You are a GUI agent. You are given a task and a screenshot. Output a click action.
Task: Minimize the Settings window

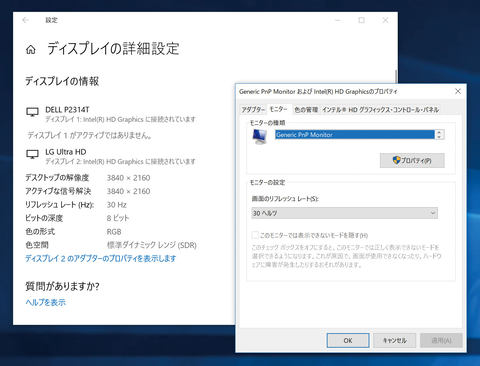338,20
